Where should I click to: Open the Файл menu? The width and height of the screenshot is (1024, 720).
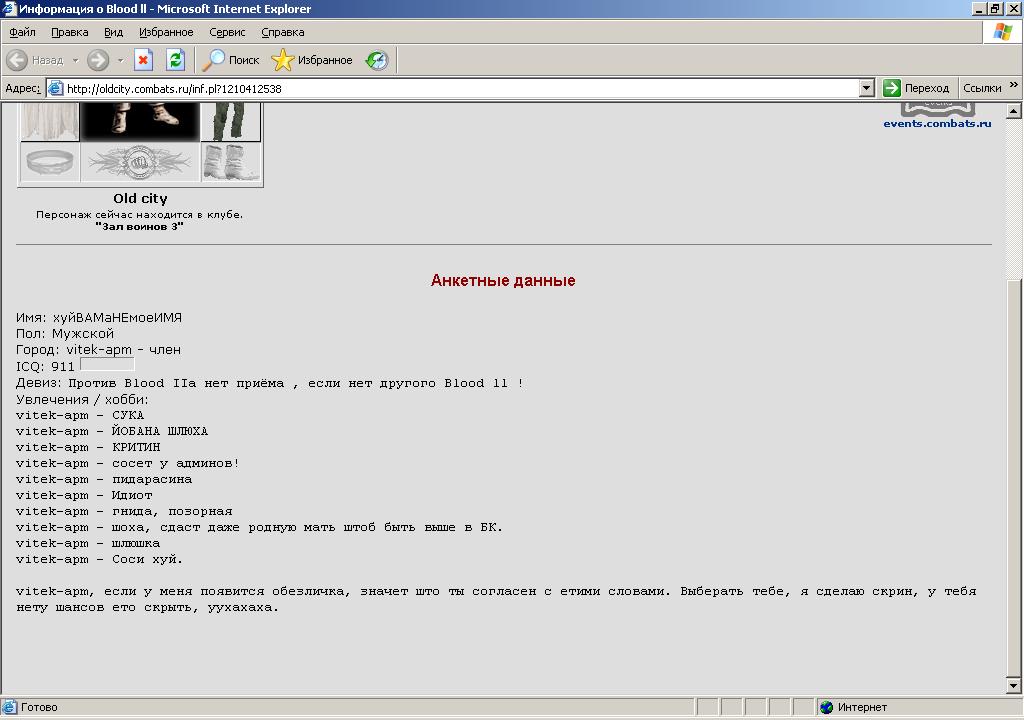[22, 32]
